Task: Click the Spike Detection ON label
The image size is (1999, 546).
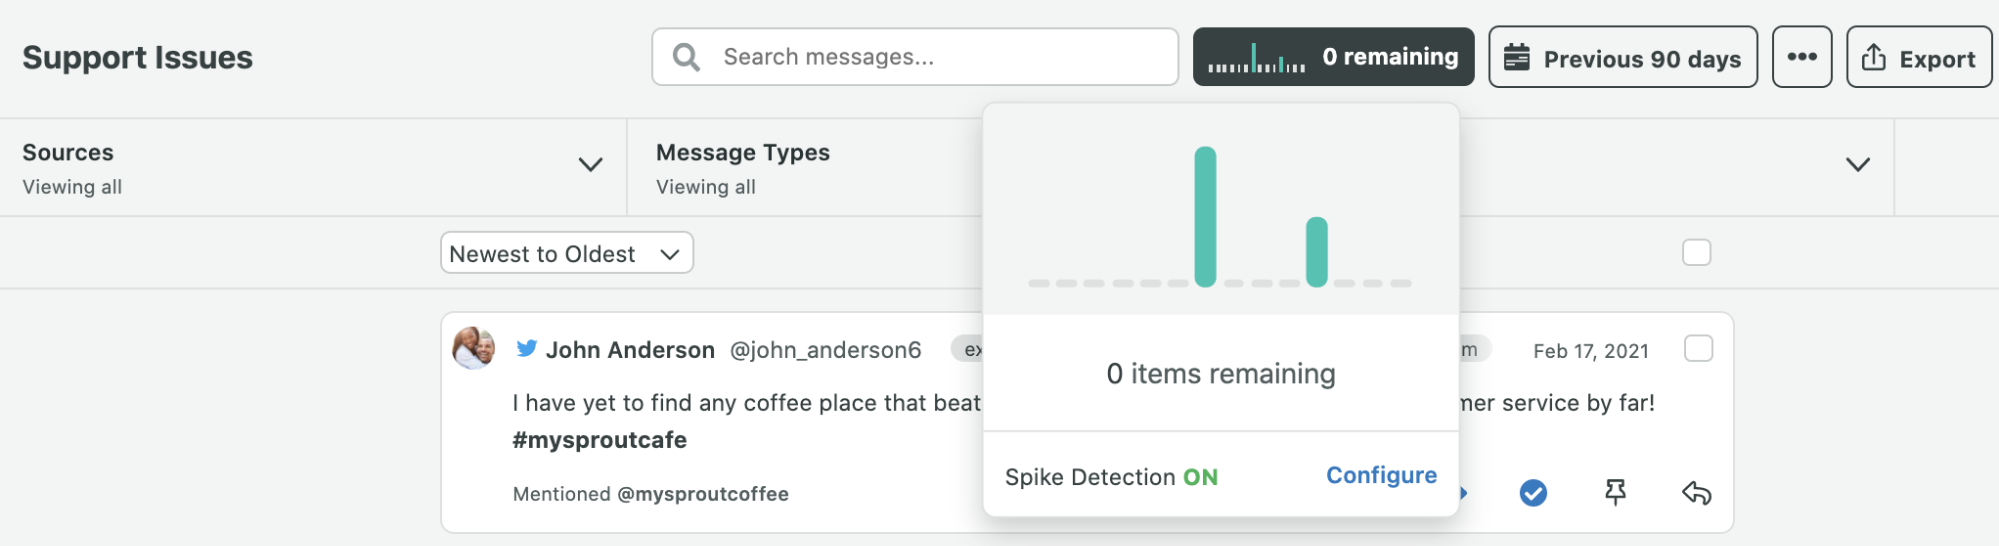Action: point(1111,477)
